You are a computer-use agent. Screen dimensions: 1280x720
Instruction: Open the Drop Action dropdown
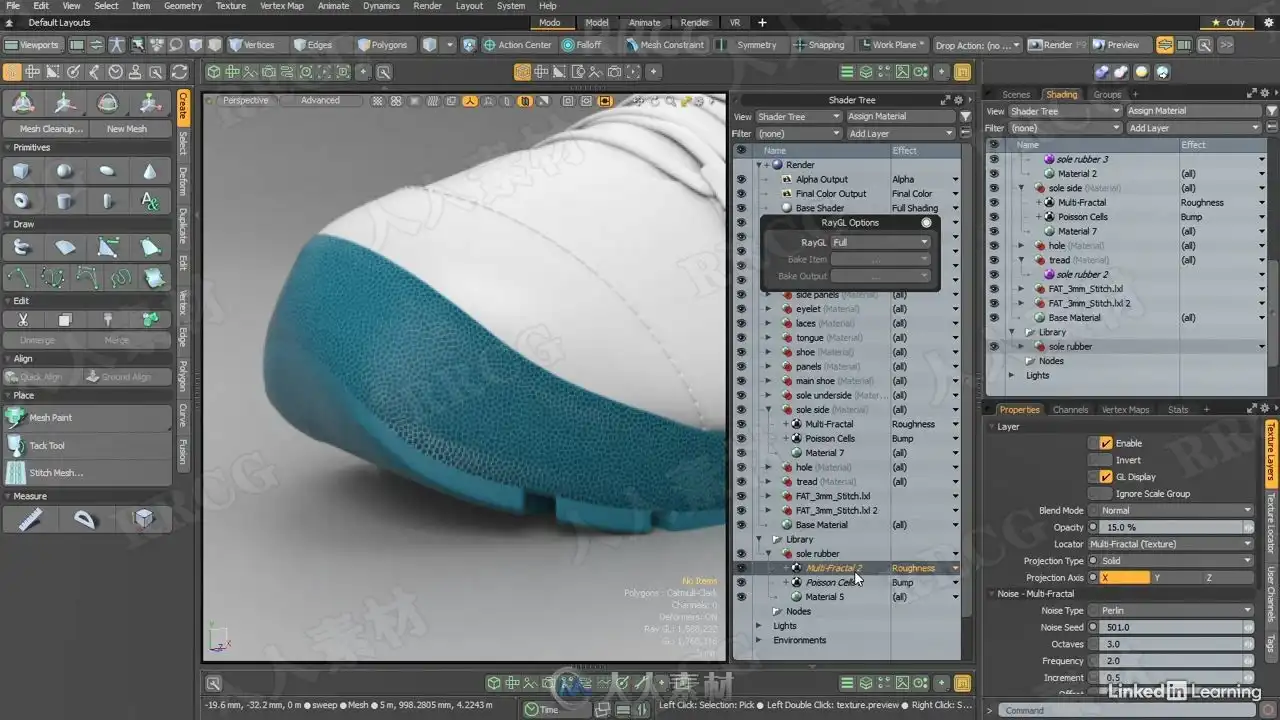tap(978, 45)
